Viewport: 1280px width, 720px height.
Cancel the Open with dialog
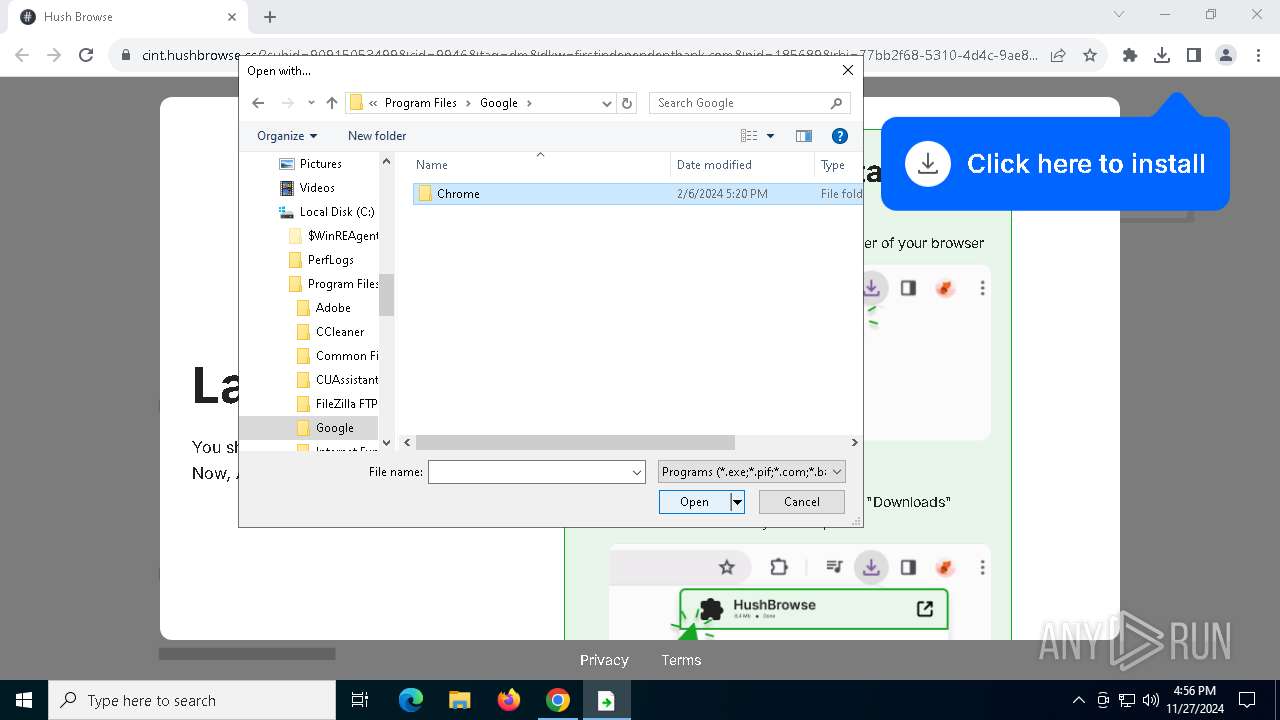click(802, 502)
